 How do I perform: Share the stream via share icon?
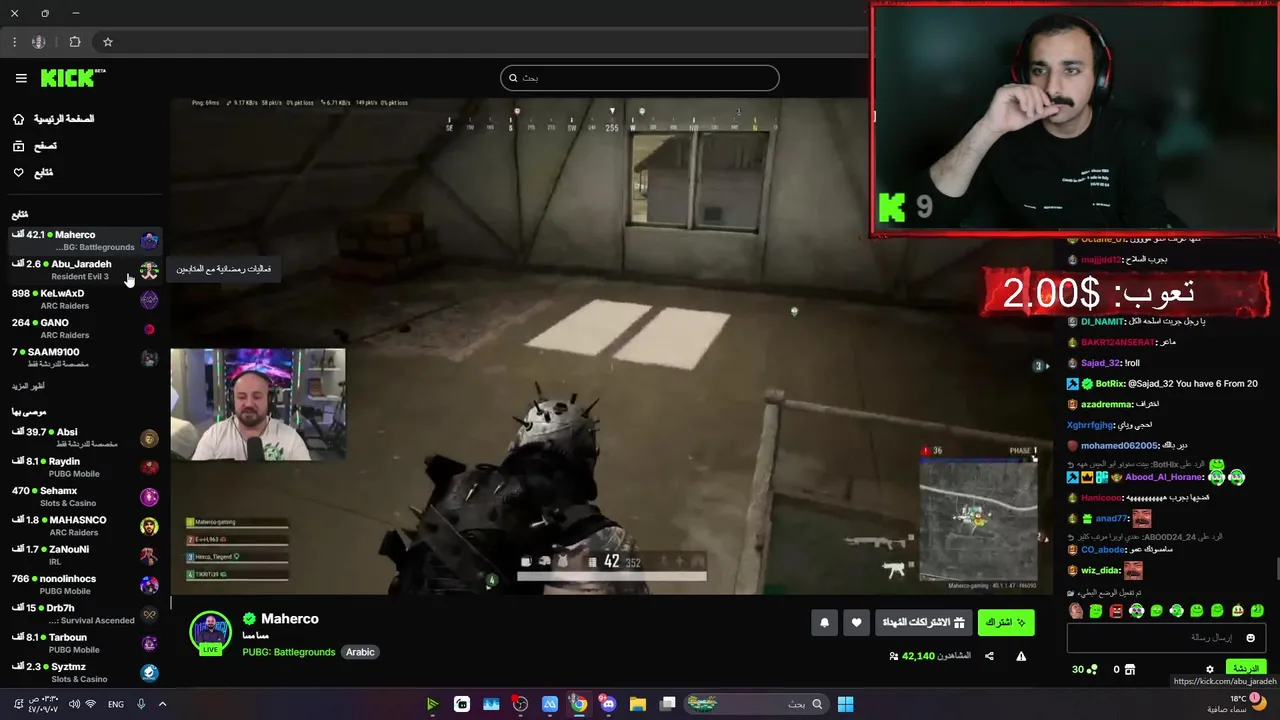coord(989,656)
